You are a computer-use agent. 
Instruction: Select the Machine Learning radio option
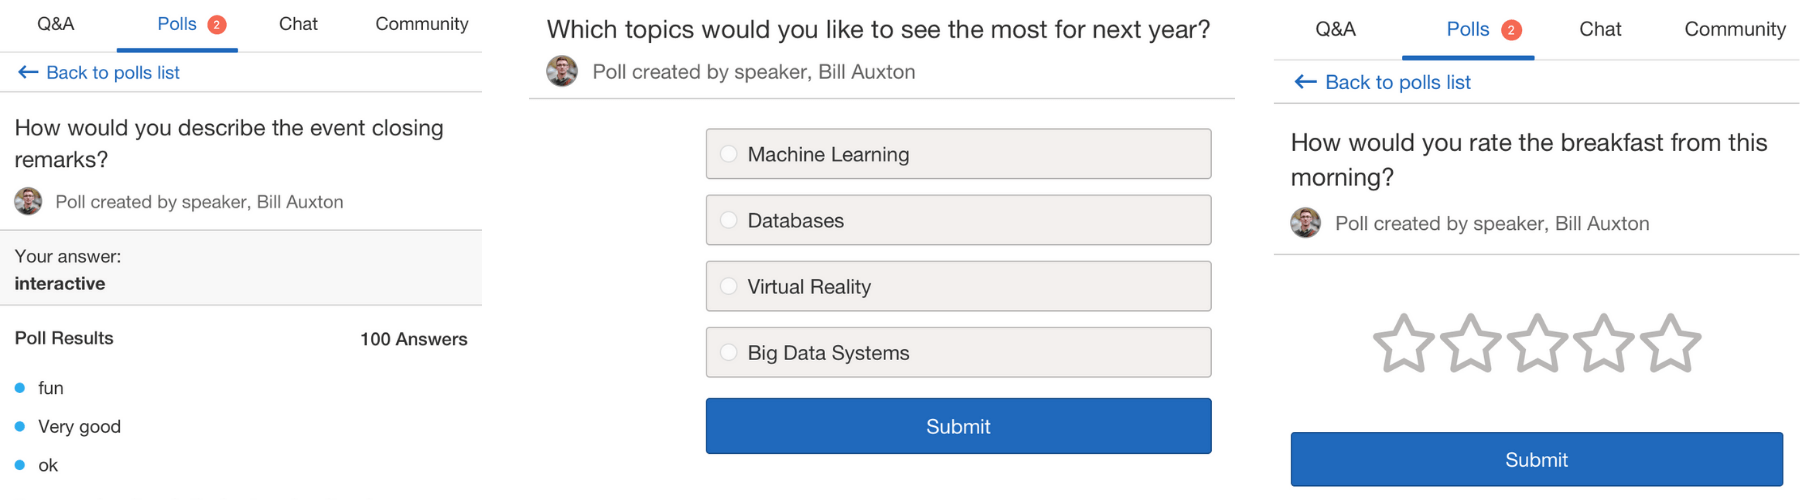729,154
